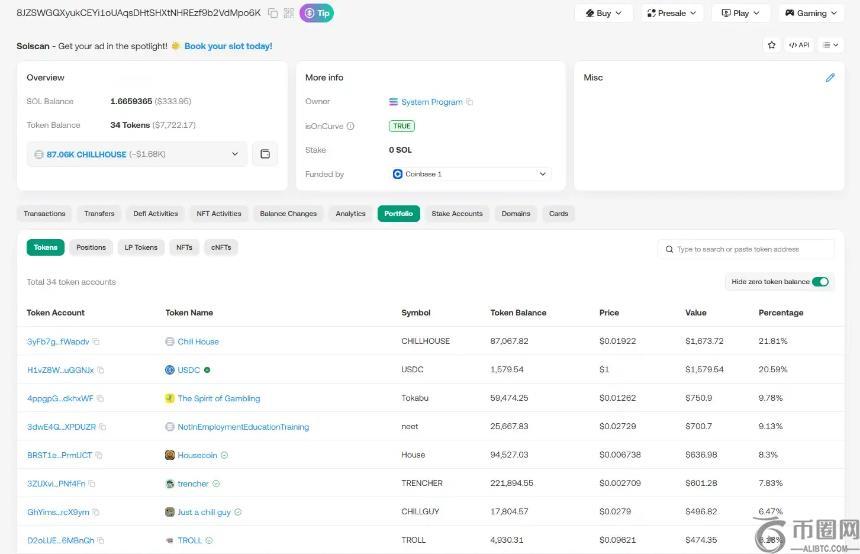860x554 pixels.
Task: Click the star favorite icon
Action: [771, 45]
